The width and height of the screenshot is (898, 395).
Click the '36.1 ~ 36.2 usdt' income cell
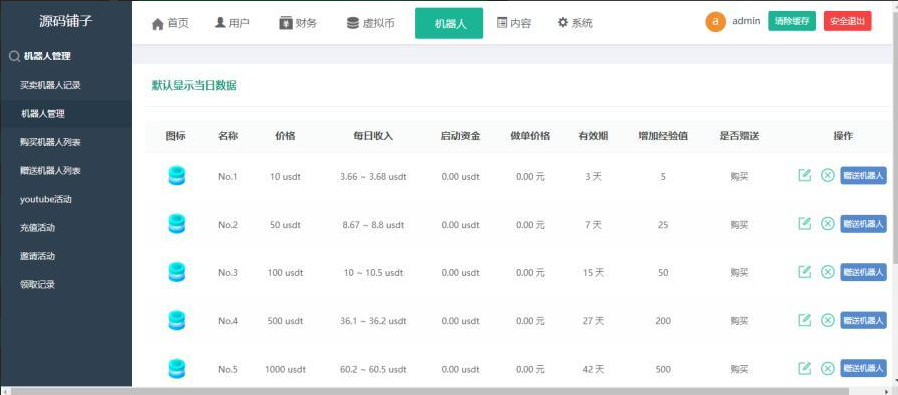click(373, 321)
